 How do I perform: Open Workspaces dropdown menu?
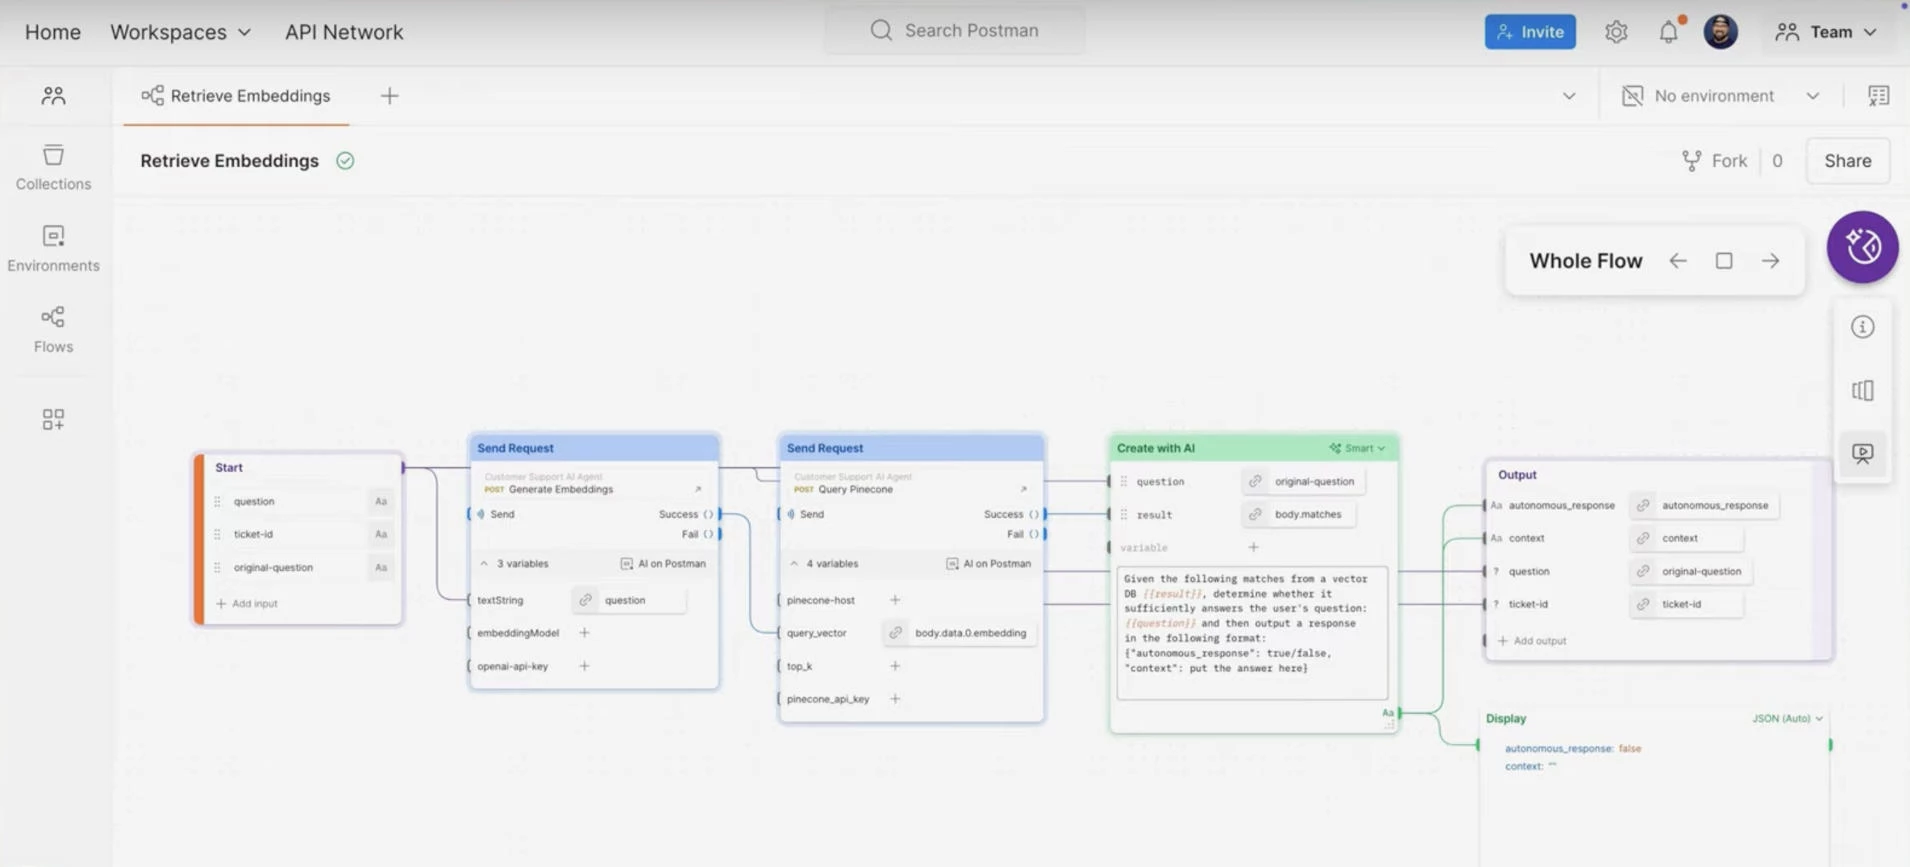pyautogui.click(x=180, y=32)
